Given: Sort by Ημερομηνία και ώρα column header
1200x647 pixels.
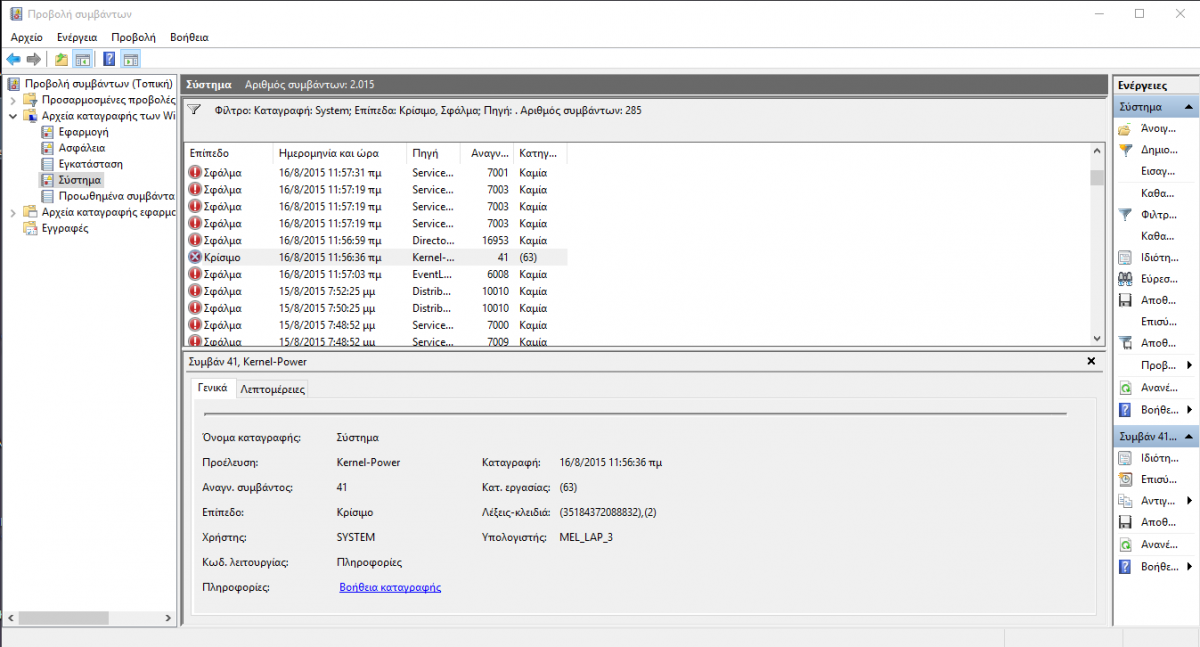Looking at the screenshot, I should (340, 154).
